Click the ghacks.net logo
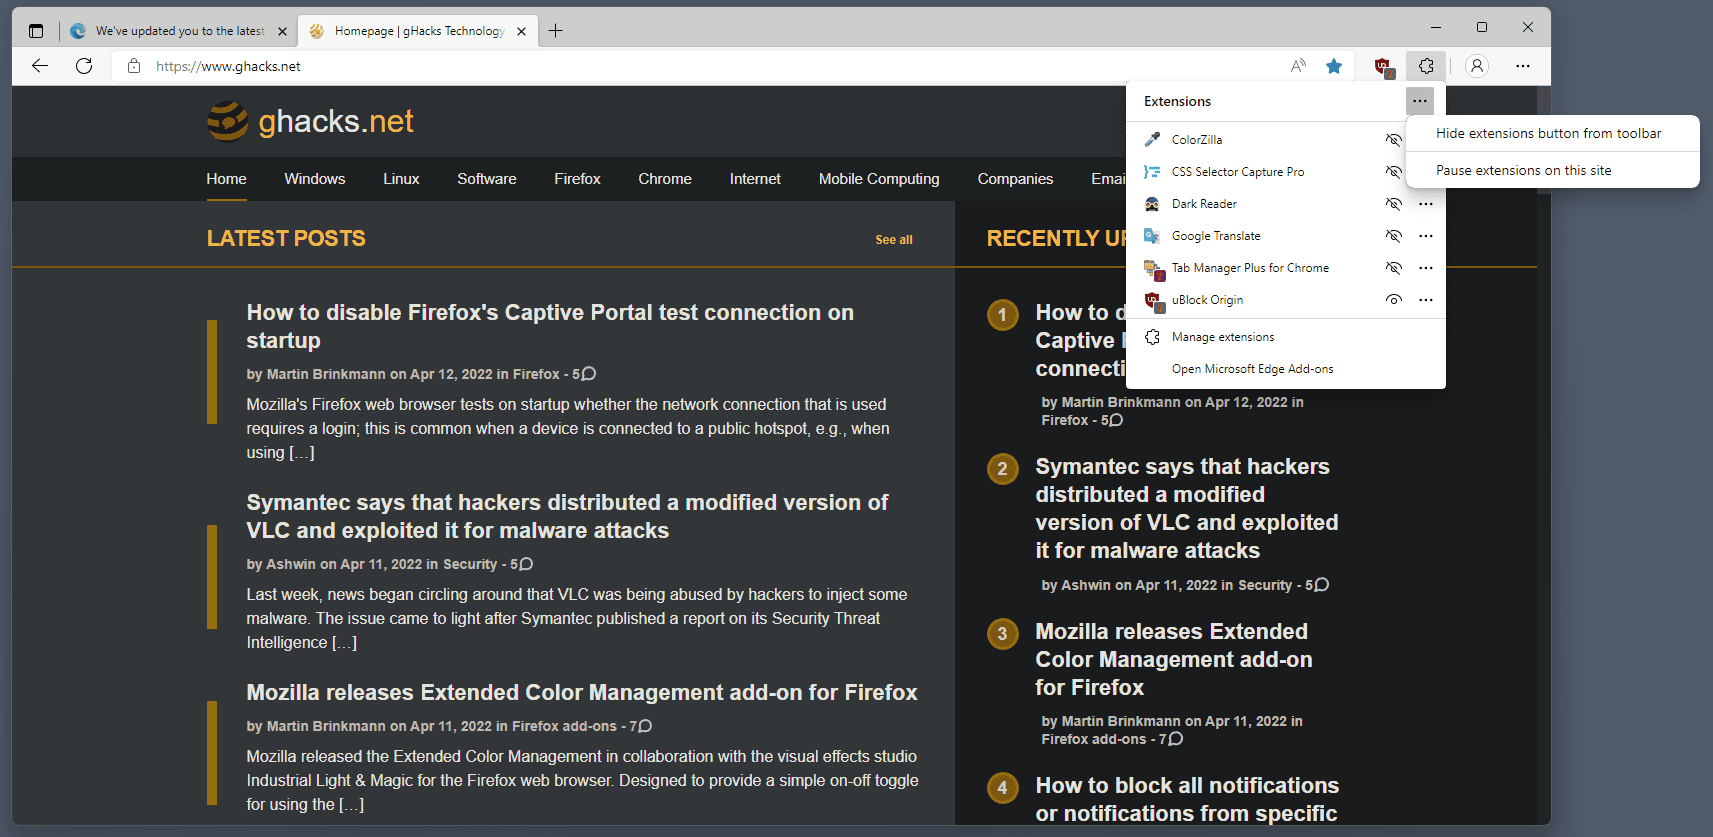1713x837 pixels. pos(310,121)
